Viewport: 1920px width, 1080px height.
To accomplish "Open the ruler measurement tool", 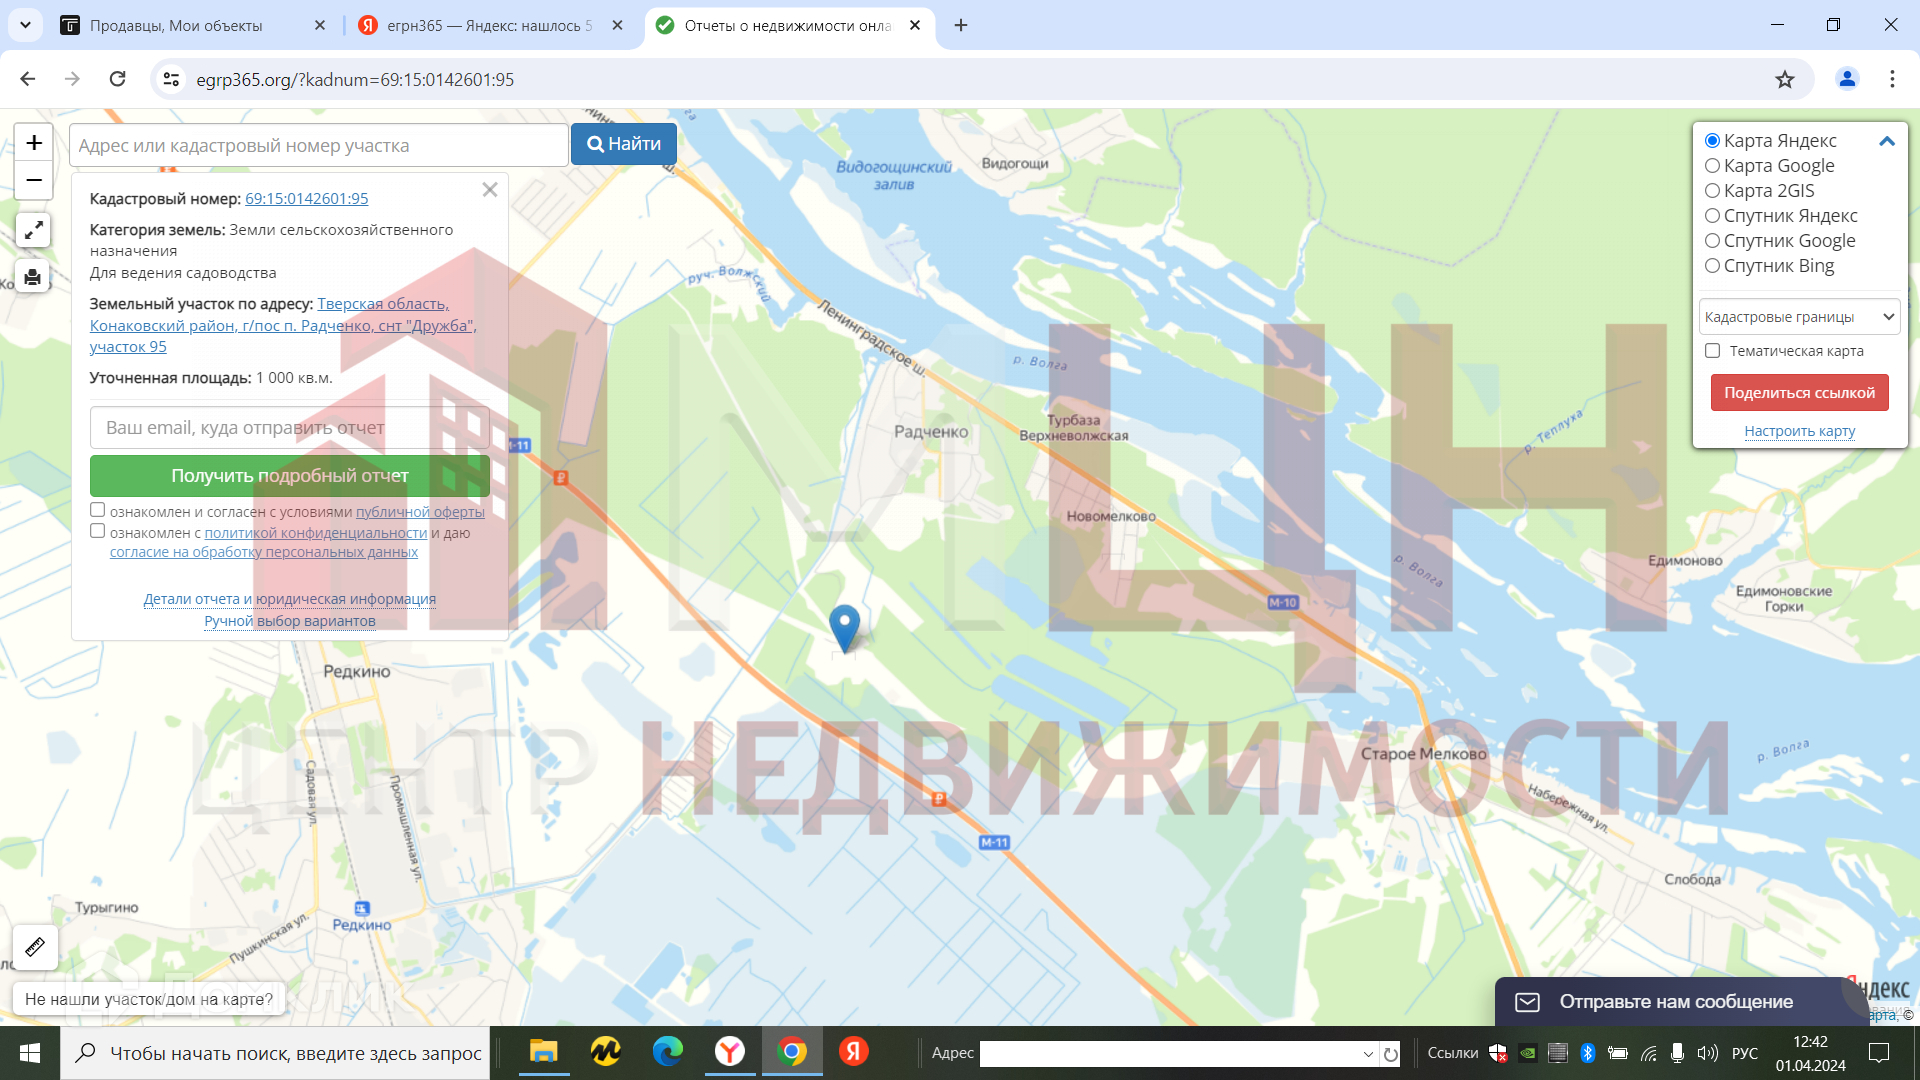I will click(35, 947).
